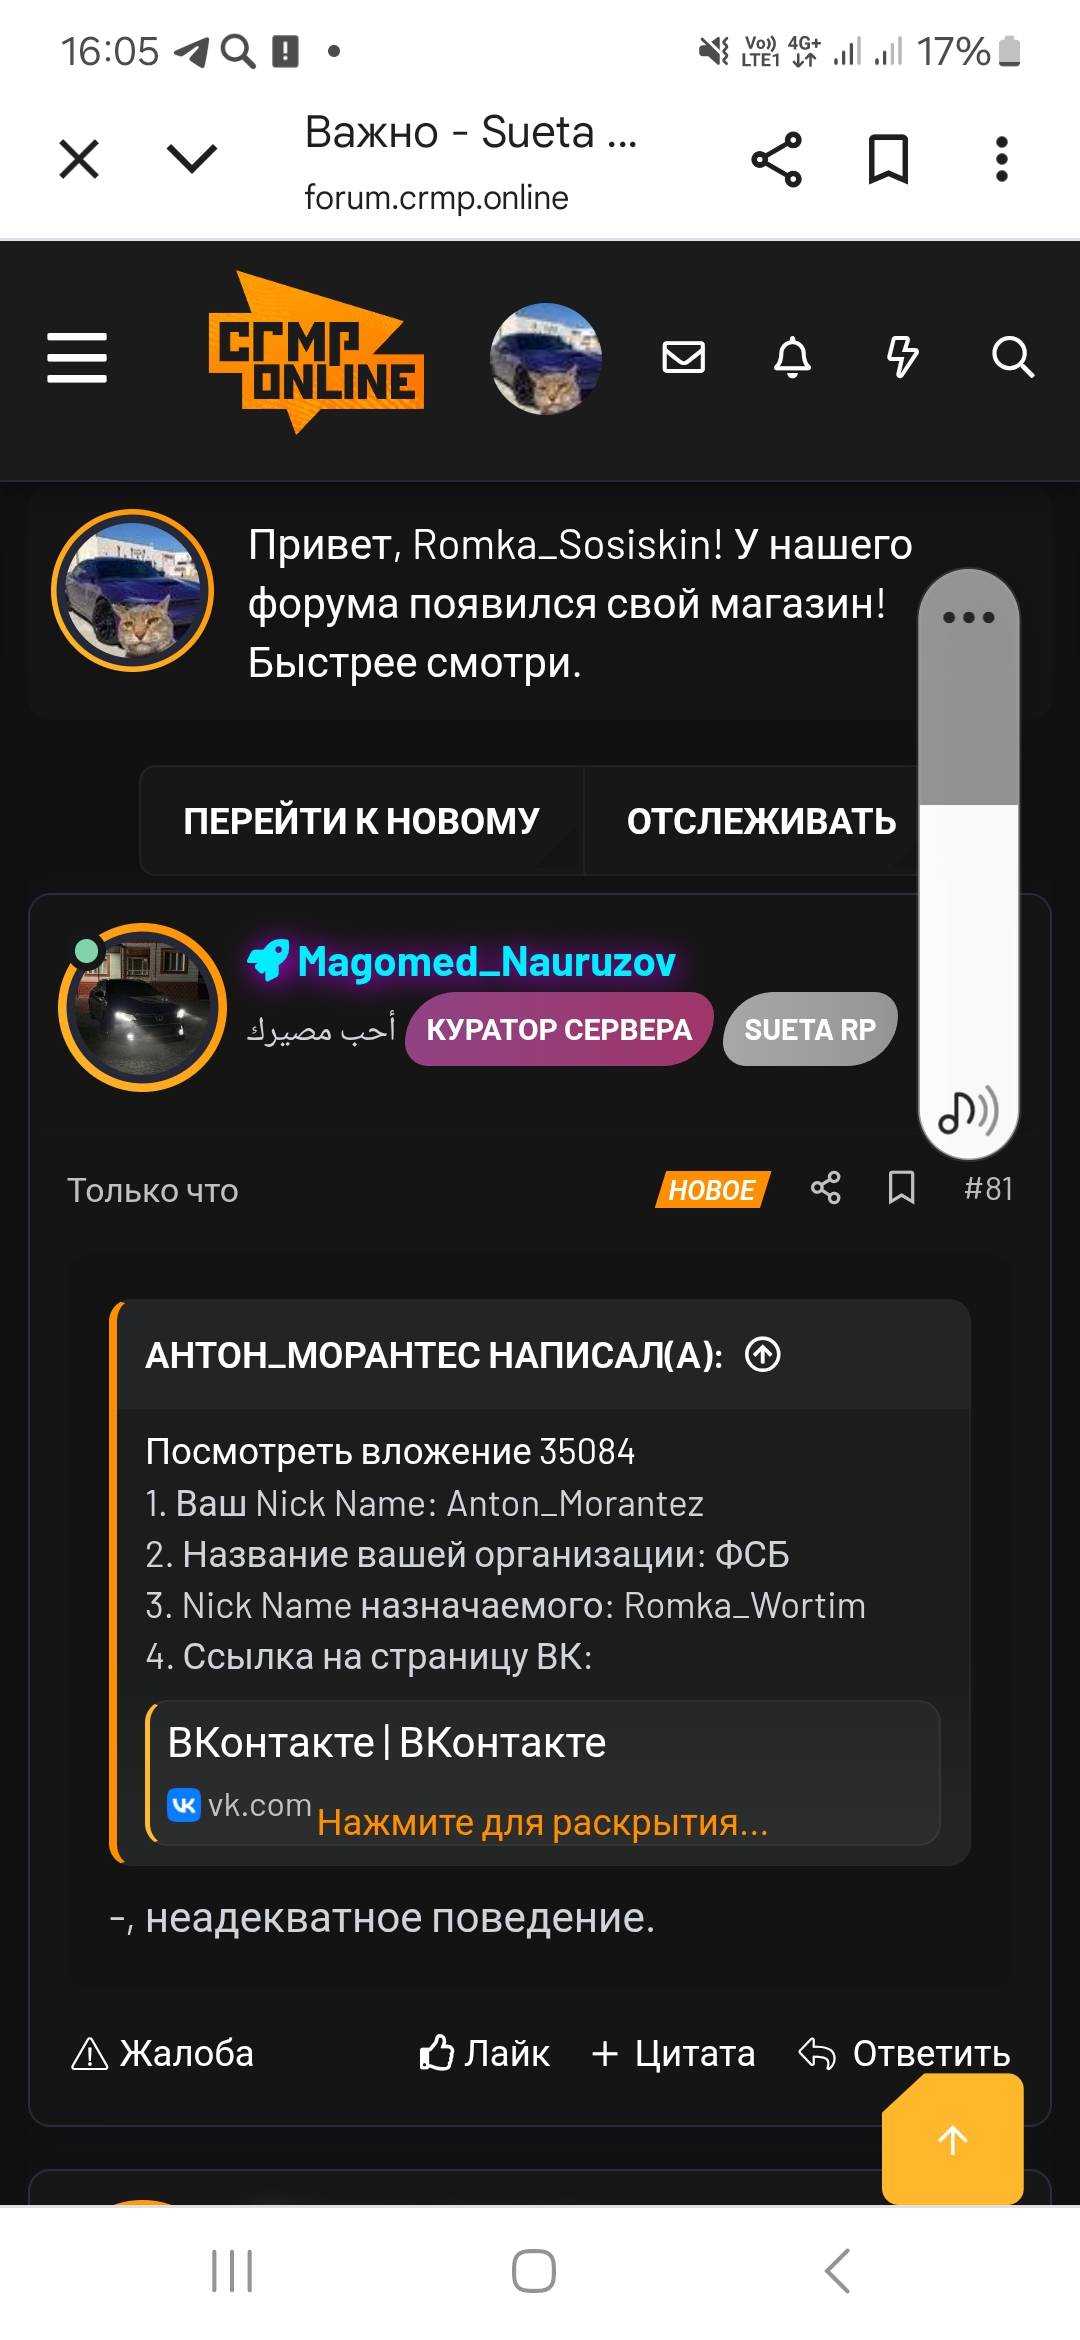This screenshot has height=2340, width=1080.
Task: Open Magomed_Nauruzov's profile link
Action: pos(486,962)
